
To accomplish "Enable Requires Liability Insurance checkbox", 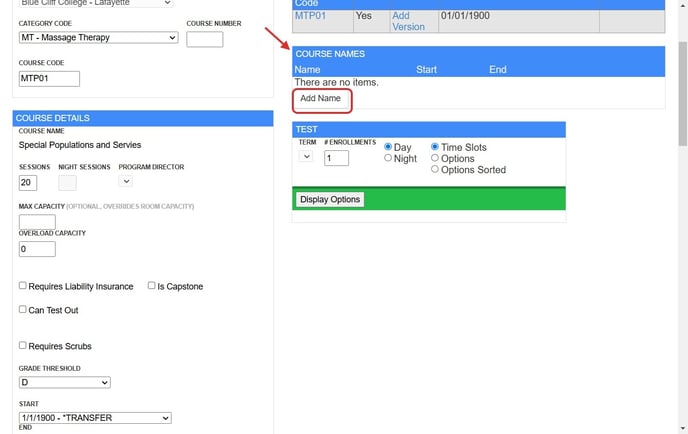I will tap(23, 286).
